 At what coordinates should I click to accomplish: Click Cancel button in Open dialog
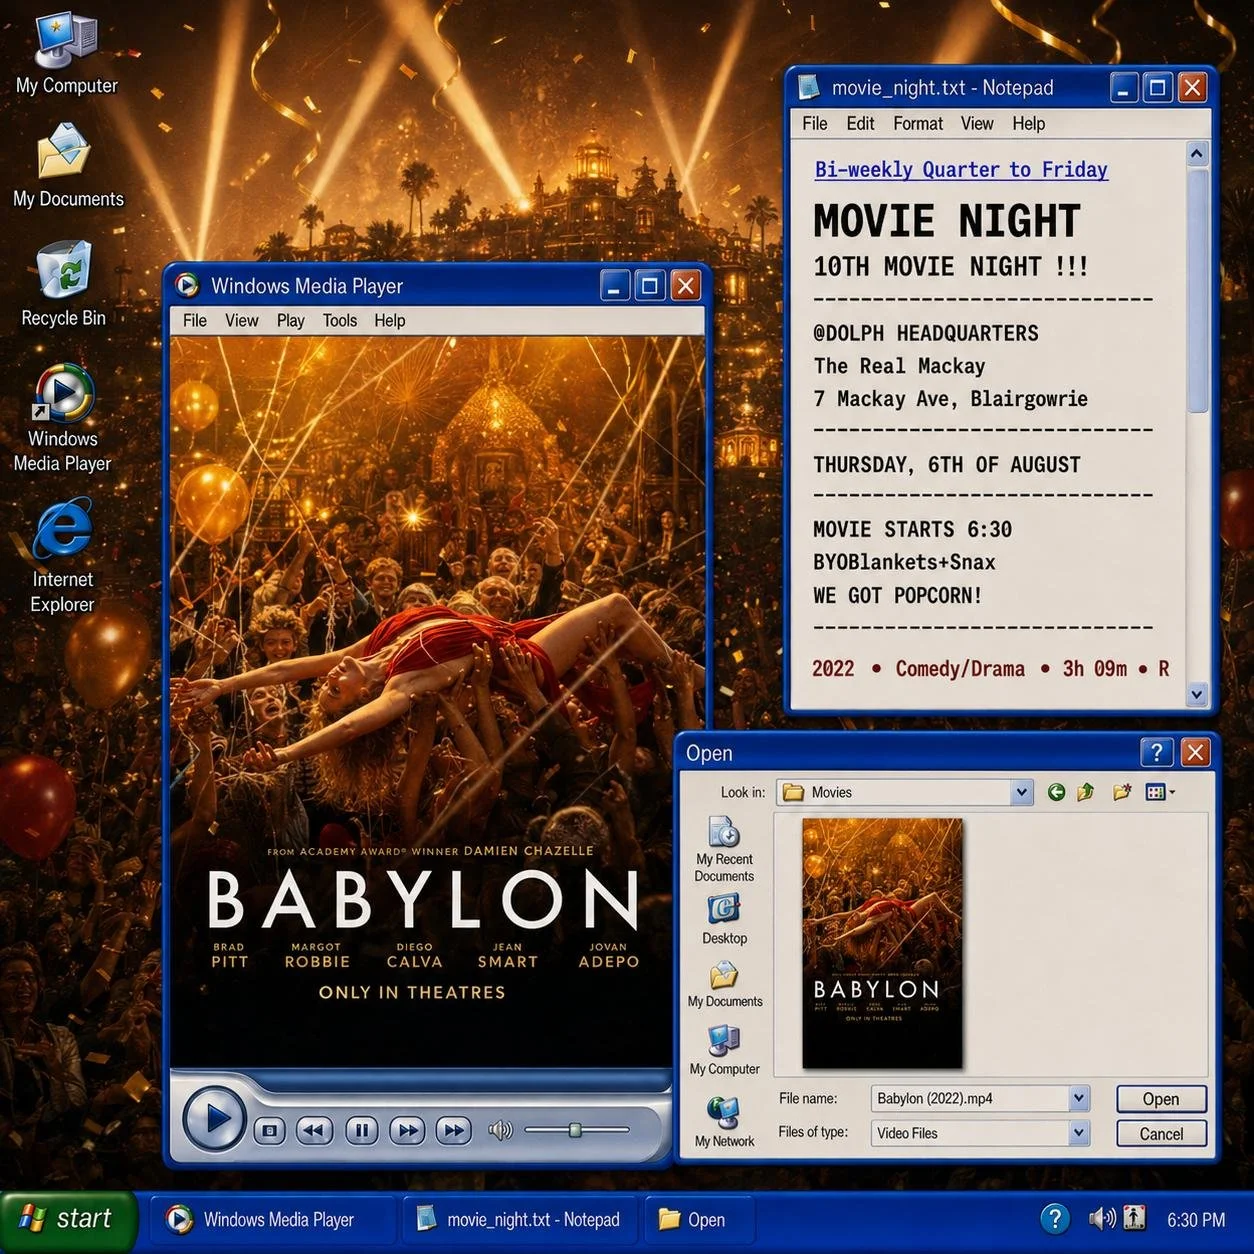1161,1134
